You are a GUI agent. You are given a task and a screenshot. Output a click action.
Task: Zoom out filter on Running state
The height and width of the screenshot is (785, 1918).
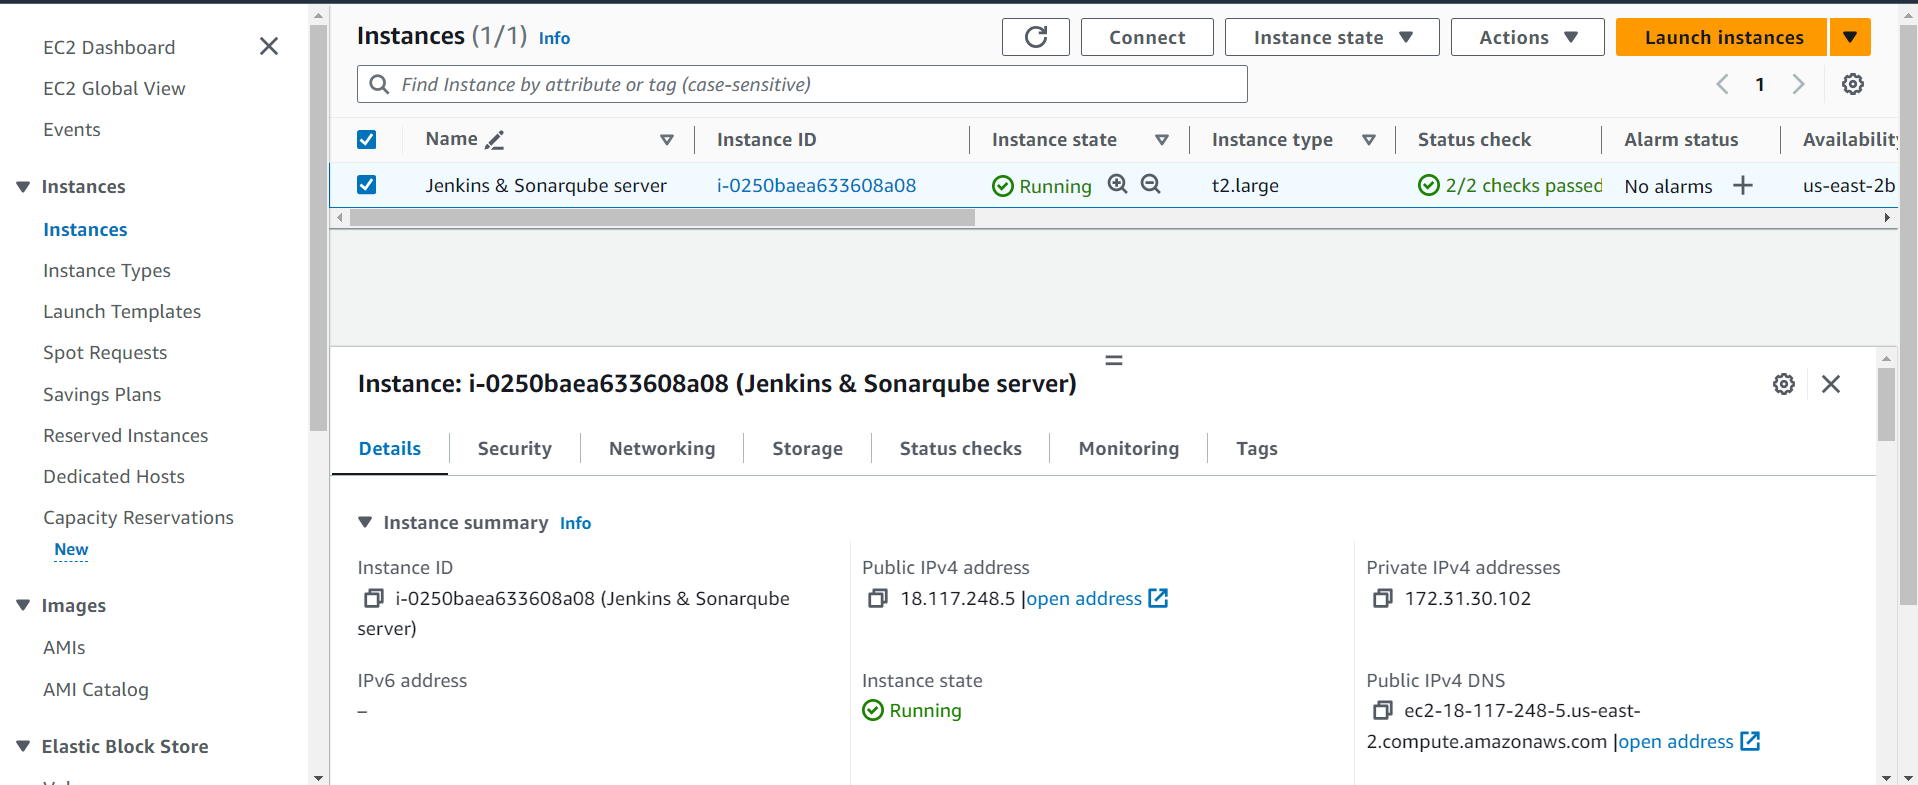[1151, 184]
